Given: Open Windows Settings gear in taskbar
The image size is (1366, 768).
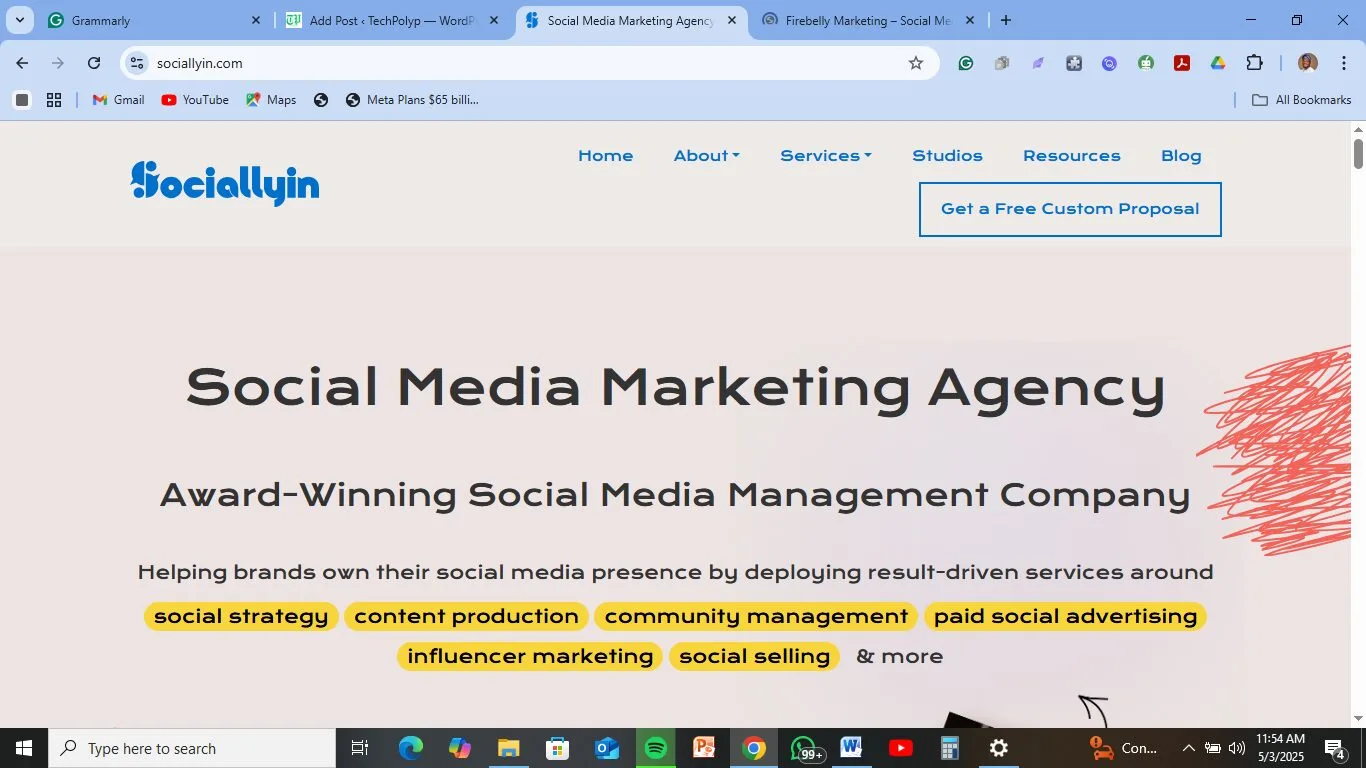Looking at the screenshot, I should click(998, 748).
